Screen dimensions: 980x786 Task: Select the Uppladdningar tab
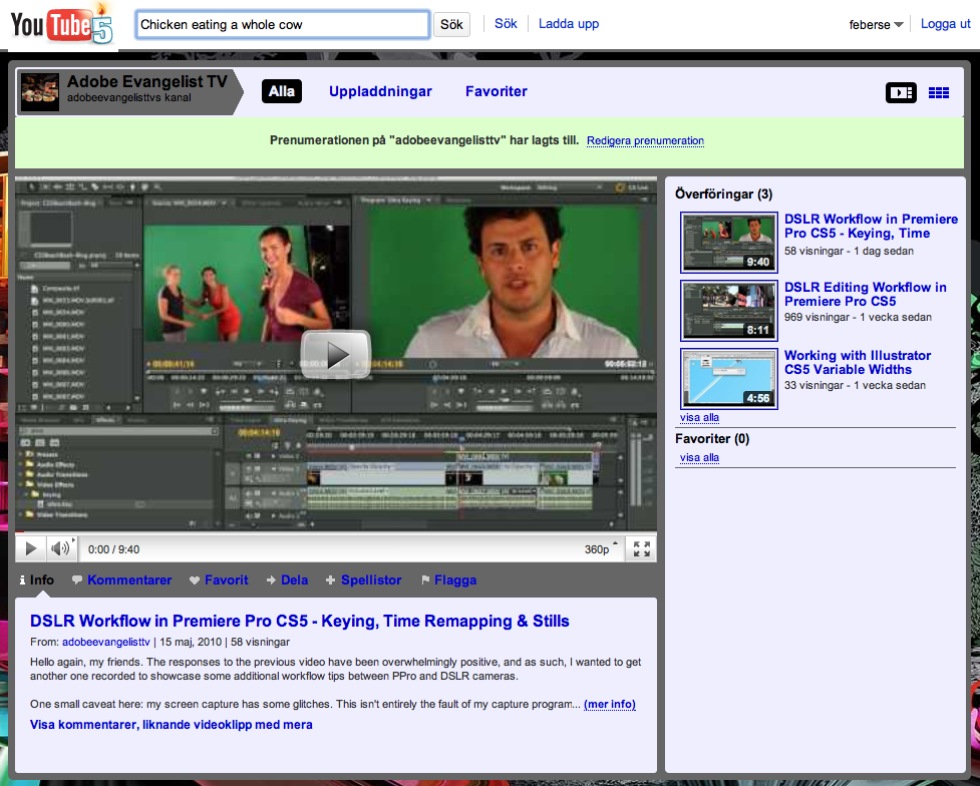click(380, 91)
